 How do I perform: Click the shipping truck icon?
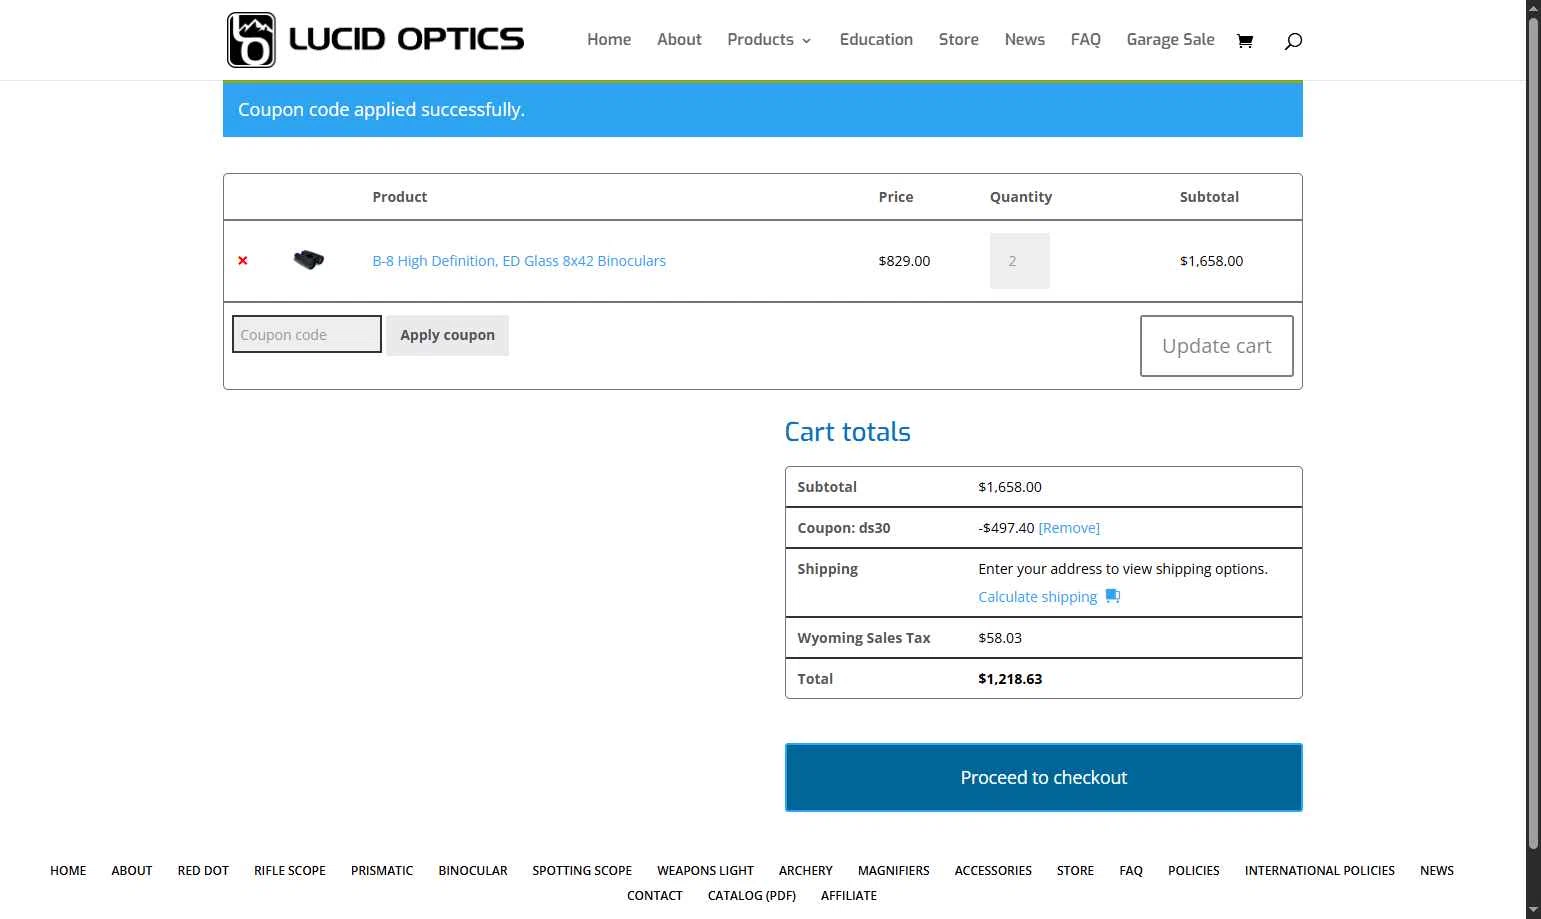pos(1112,596)
